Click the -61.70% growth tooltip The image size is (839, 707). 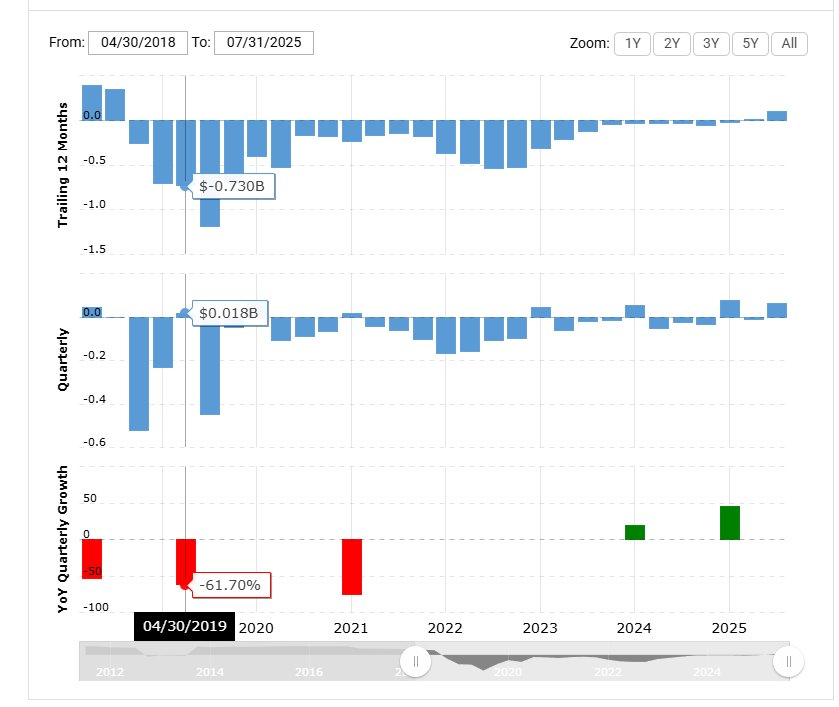[230, 585]
